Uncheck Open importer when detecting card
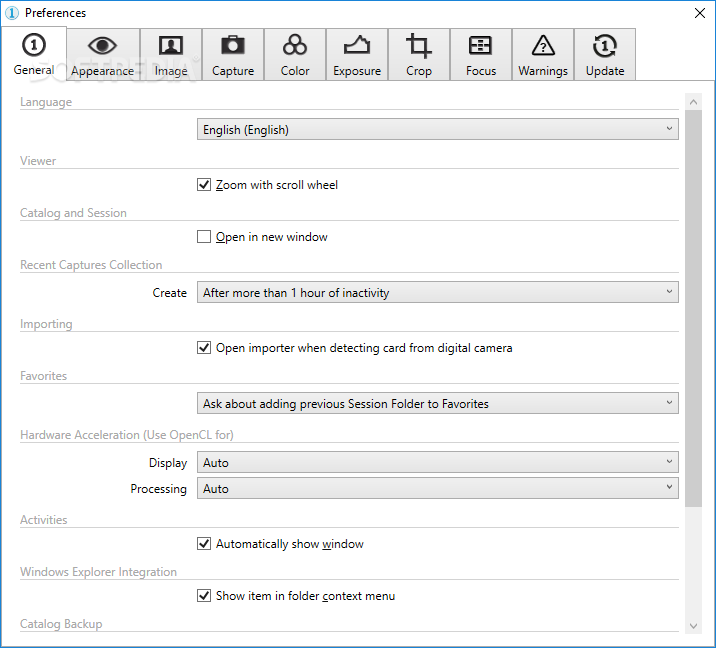 pos(204,348)
